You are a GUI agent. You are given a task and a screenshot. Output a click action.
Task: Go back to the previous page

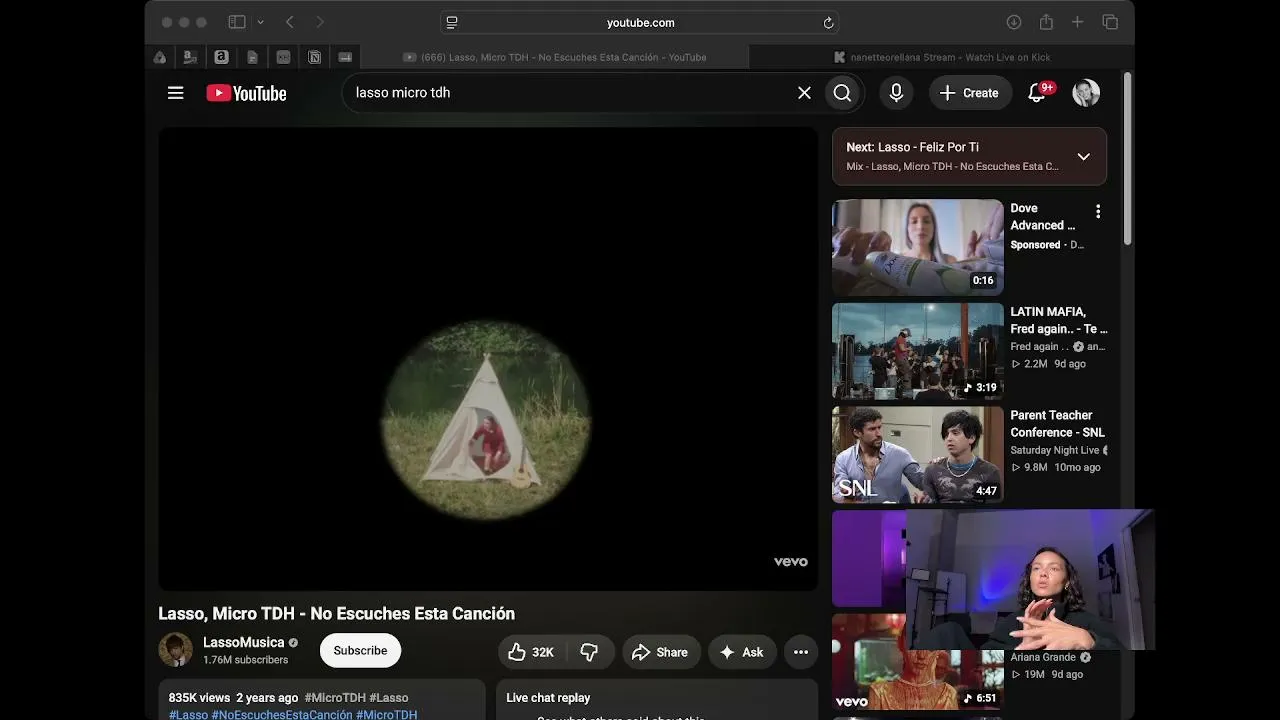[290, 22]
